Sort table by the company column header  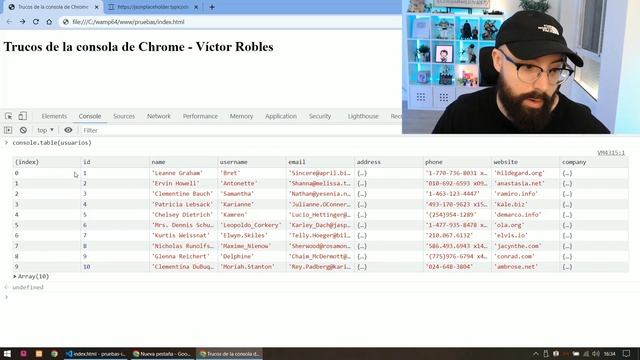coord(594,162)
